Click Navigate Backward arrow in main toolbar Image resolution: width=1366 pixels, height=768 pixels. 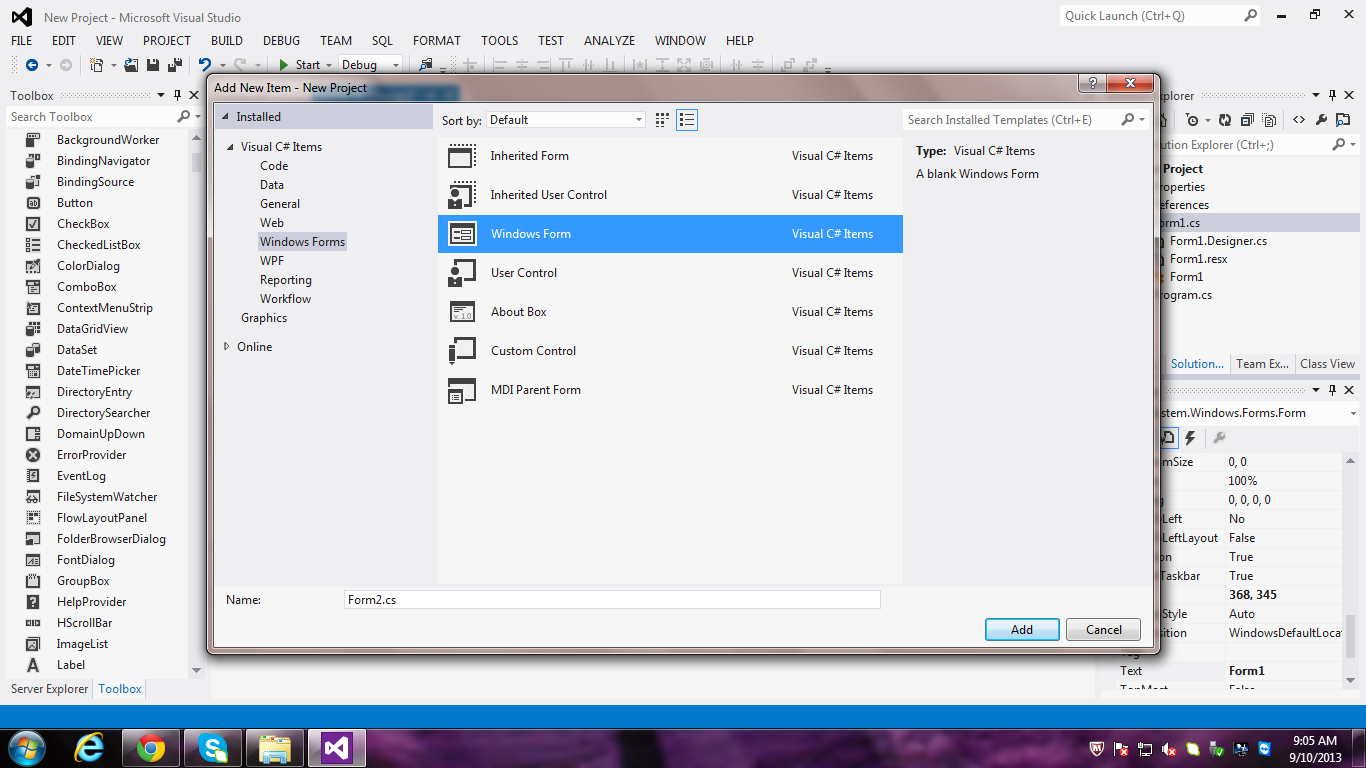(31, 65)
